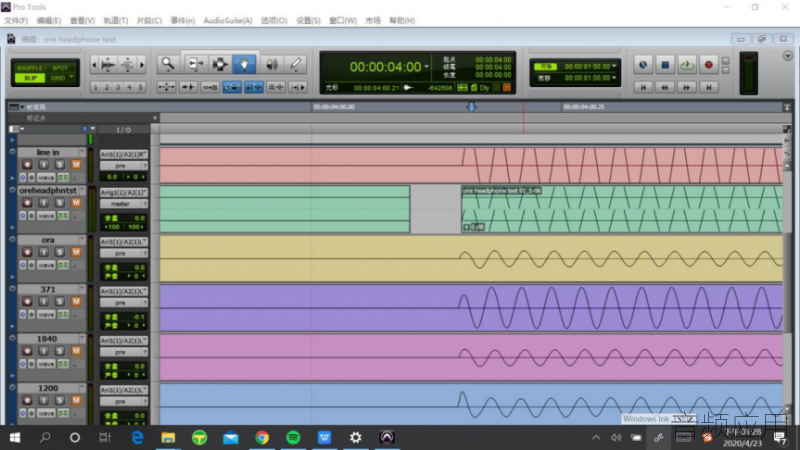Click Return to Zero button

click(643, 88)
